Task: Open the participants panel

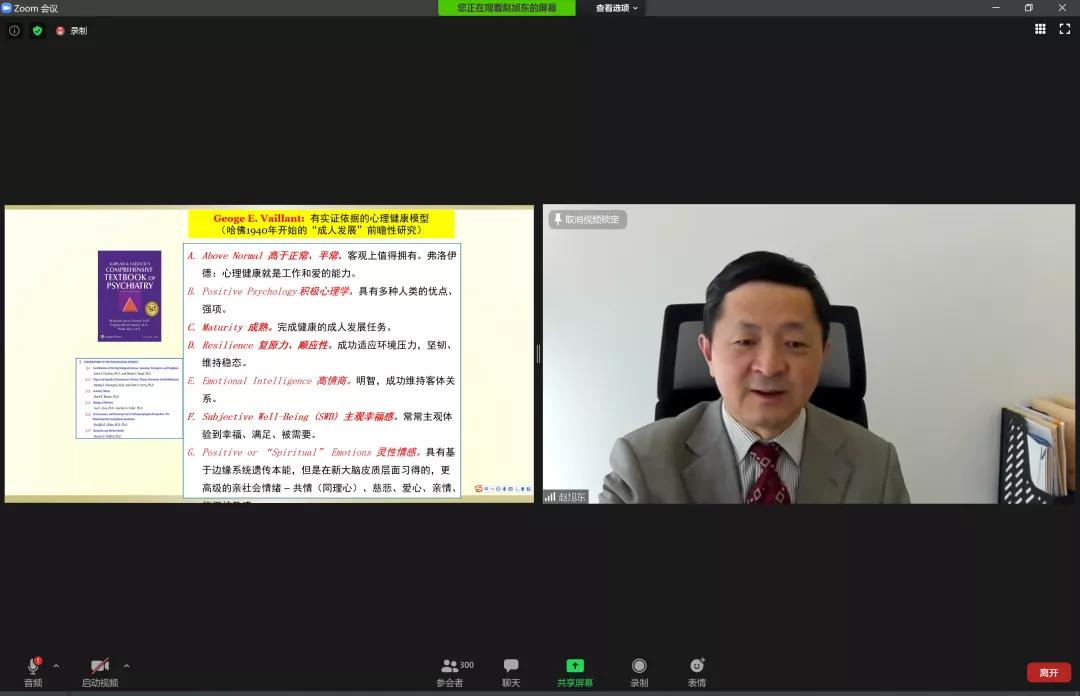Action: click(451, 667)
